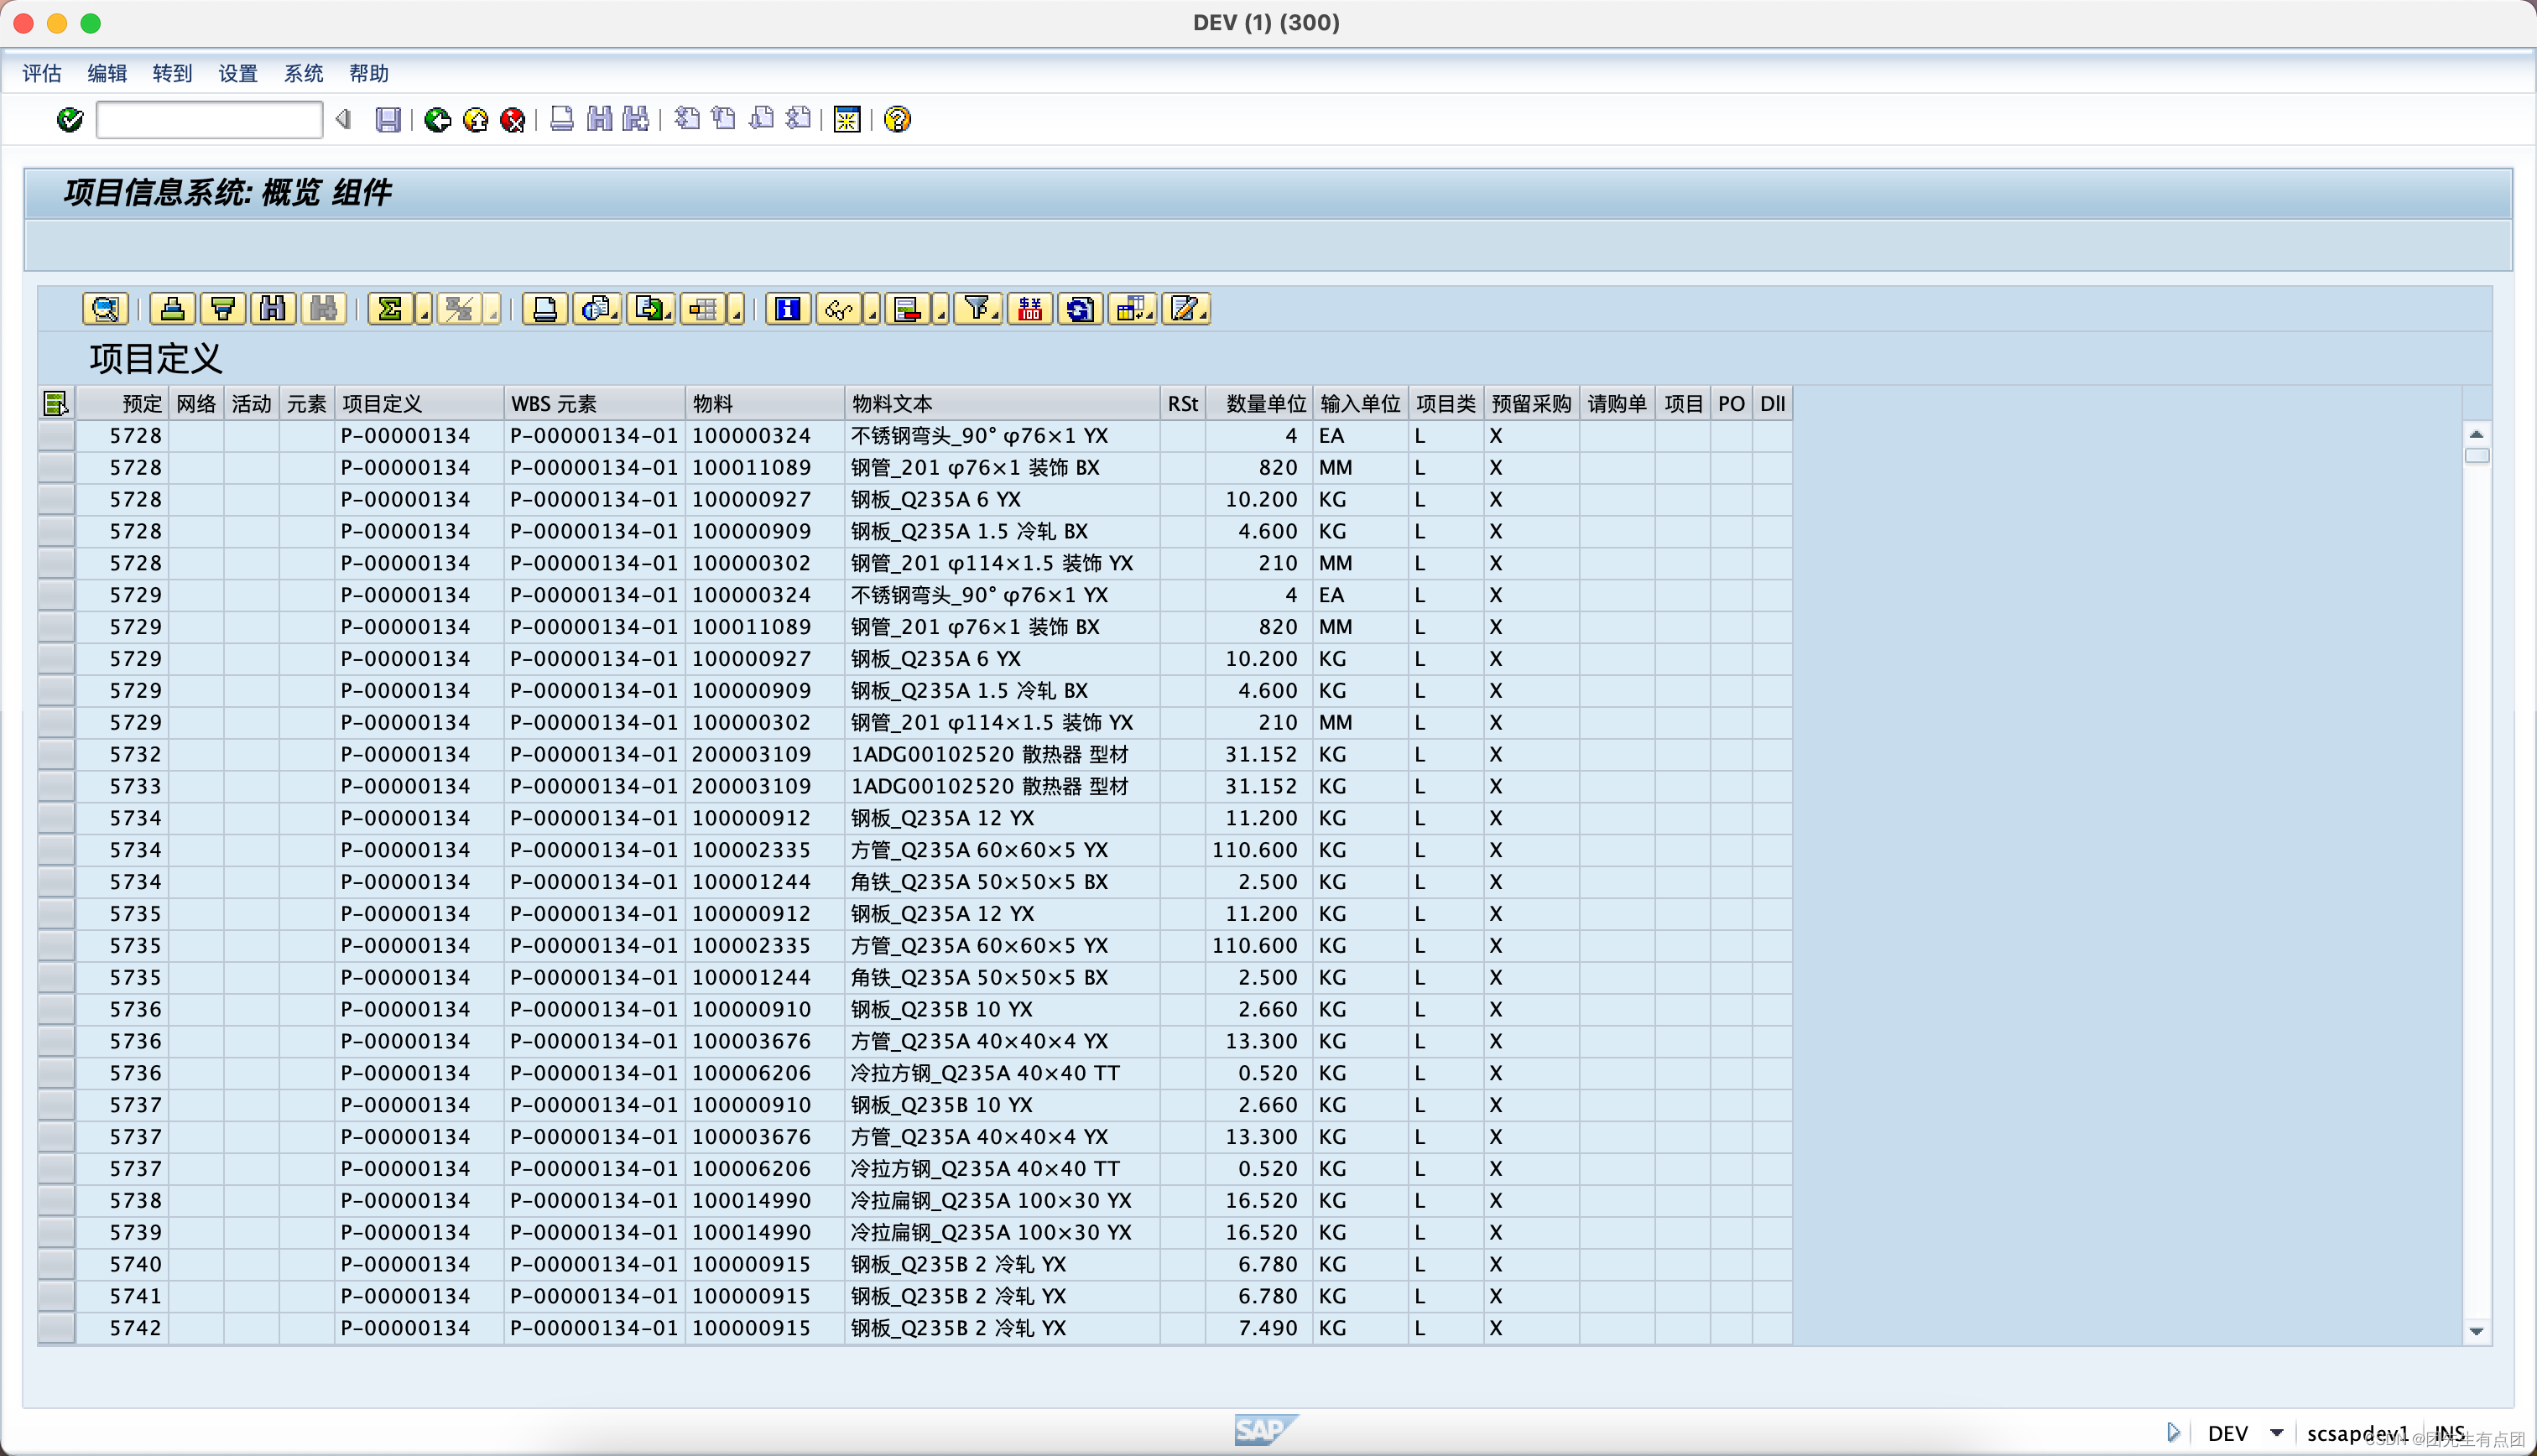Click the select-all box in the table header

point(56,403)
